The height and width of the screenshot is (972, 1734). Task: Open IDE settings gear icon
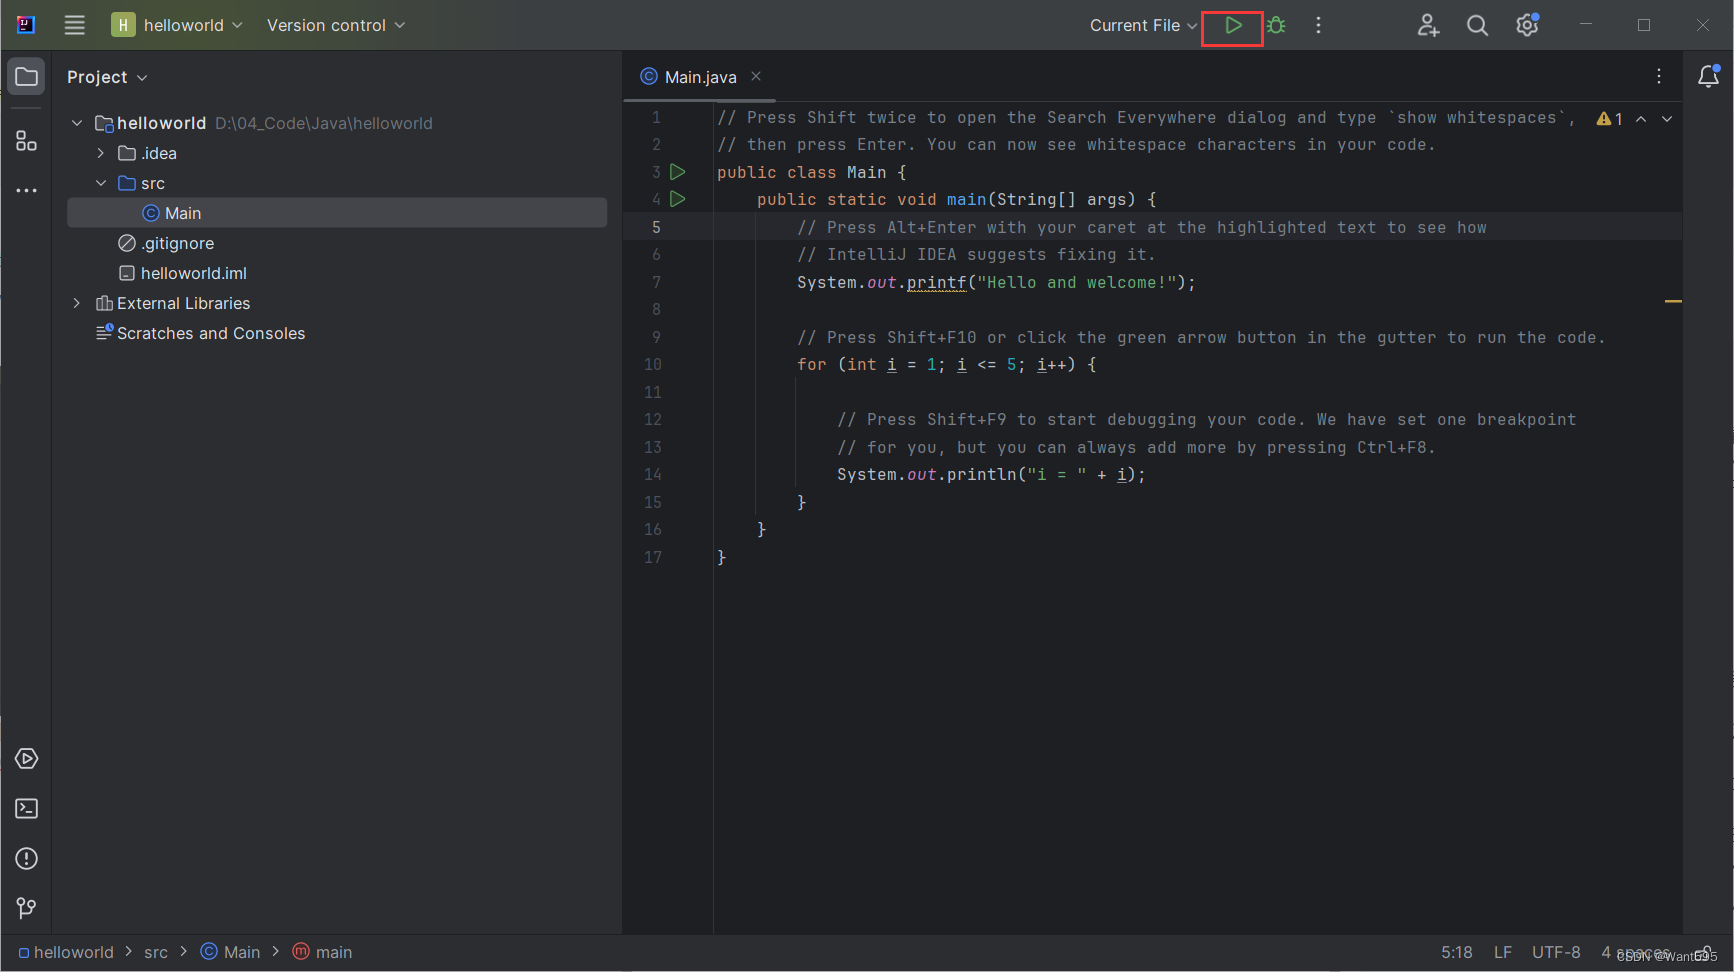[1527, 25]
